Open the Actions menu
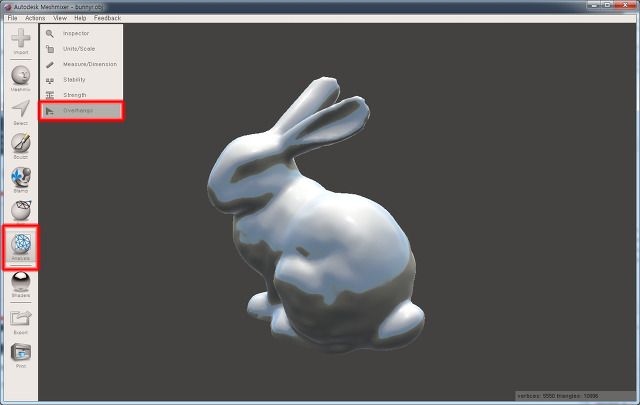 [35, 18]
